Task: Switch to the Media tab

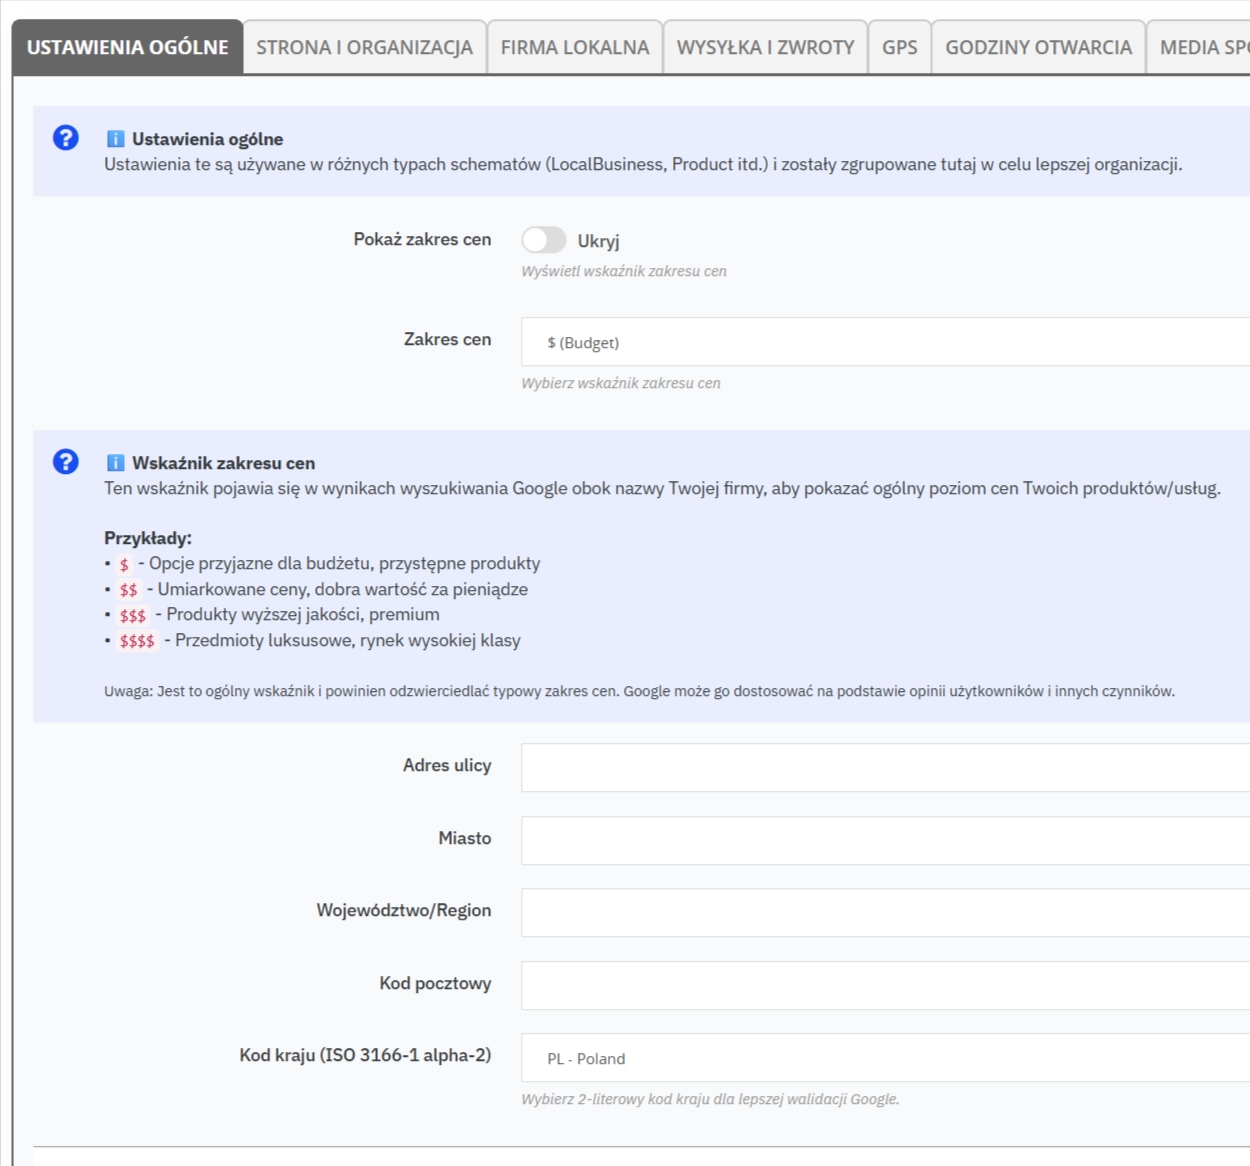Action: point(1202,47)
